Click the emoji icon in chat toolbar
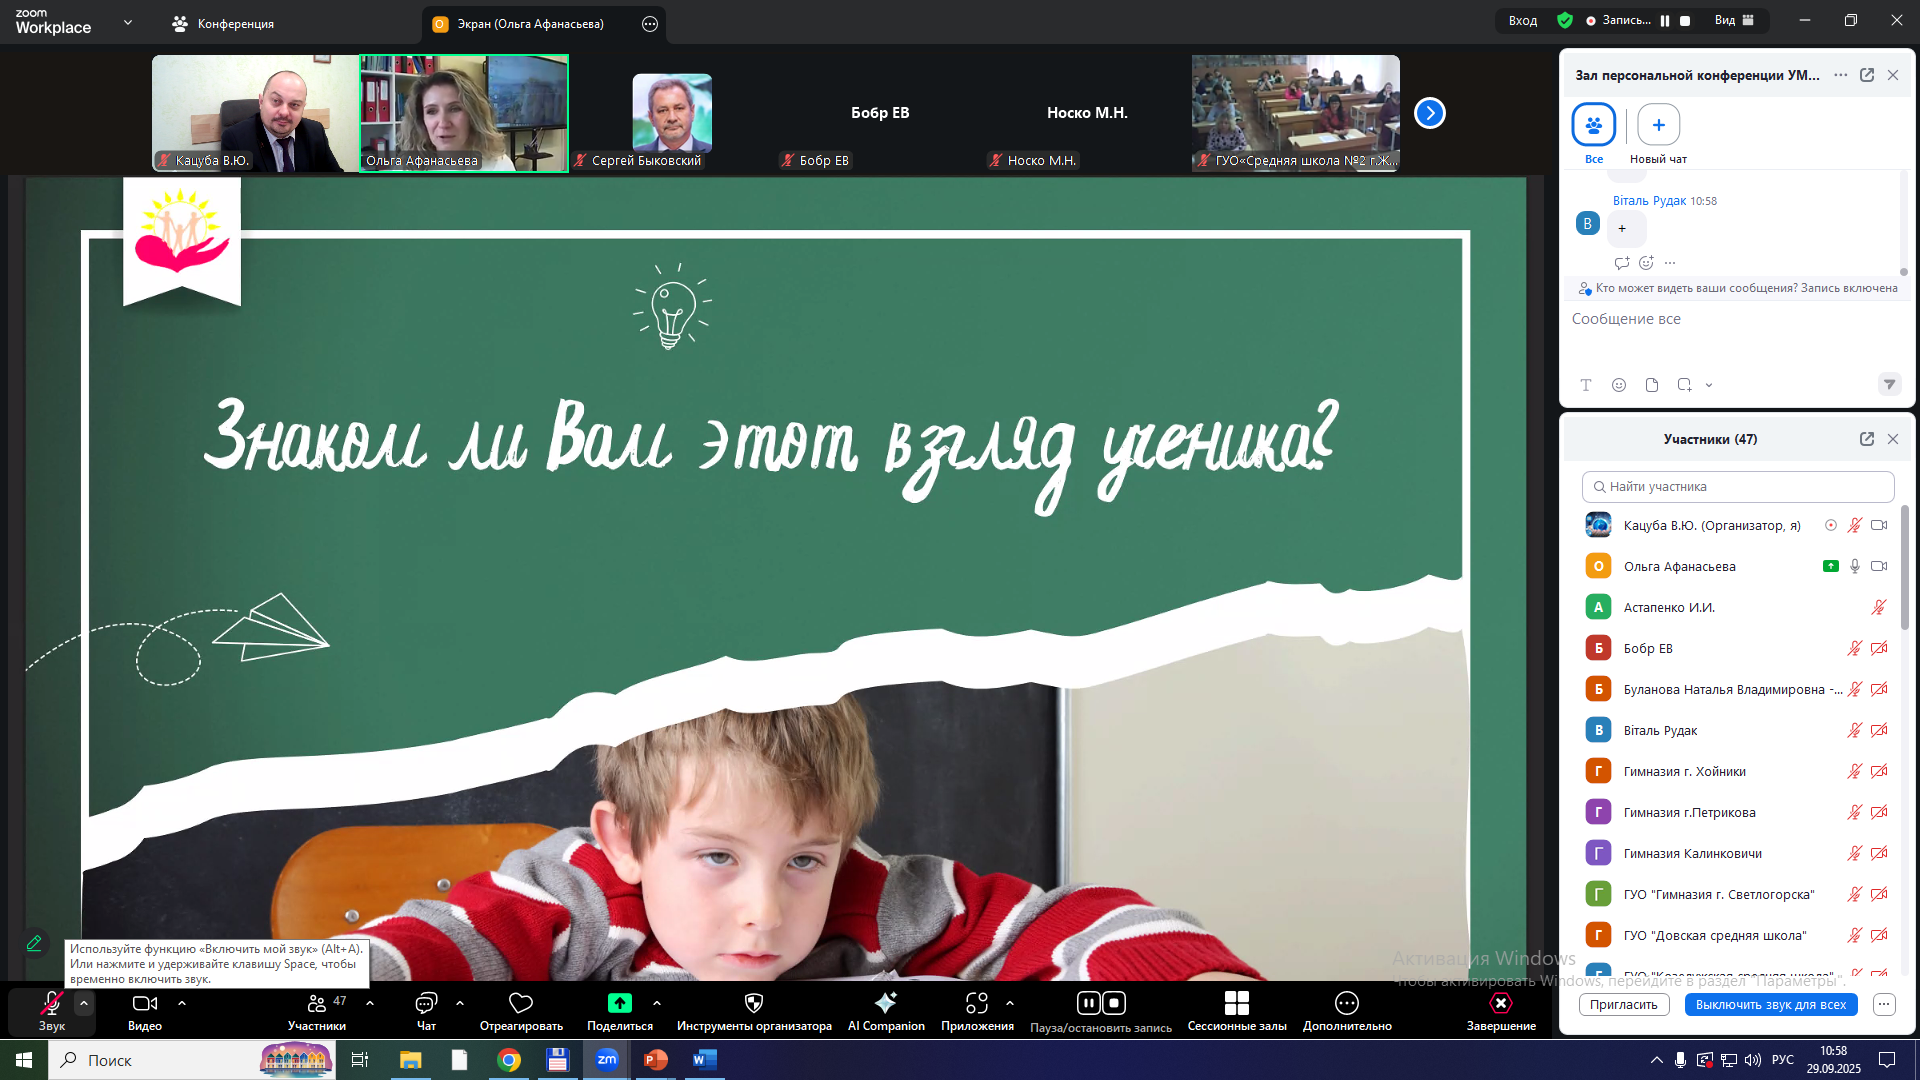Screen dimensions: 1920x1080 pyautogui.click(x=1619, y=385)
